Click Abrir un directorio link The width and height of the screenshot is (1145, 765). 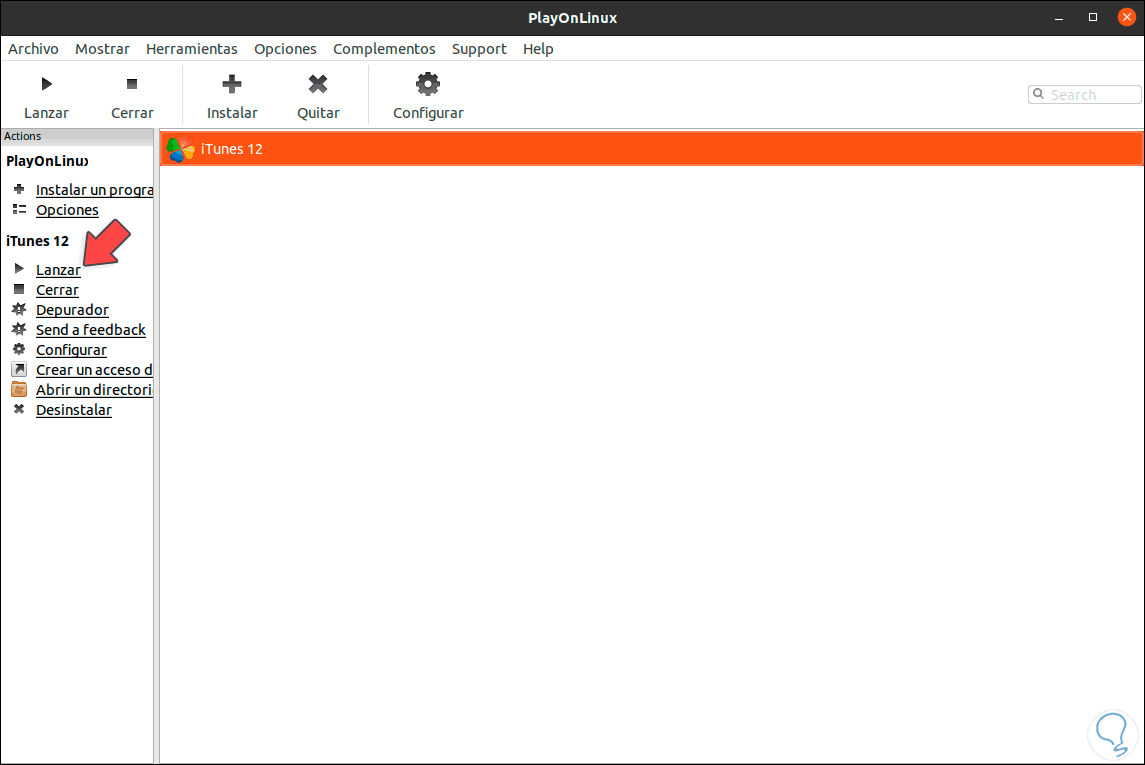click(x=94, y=390)
